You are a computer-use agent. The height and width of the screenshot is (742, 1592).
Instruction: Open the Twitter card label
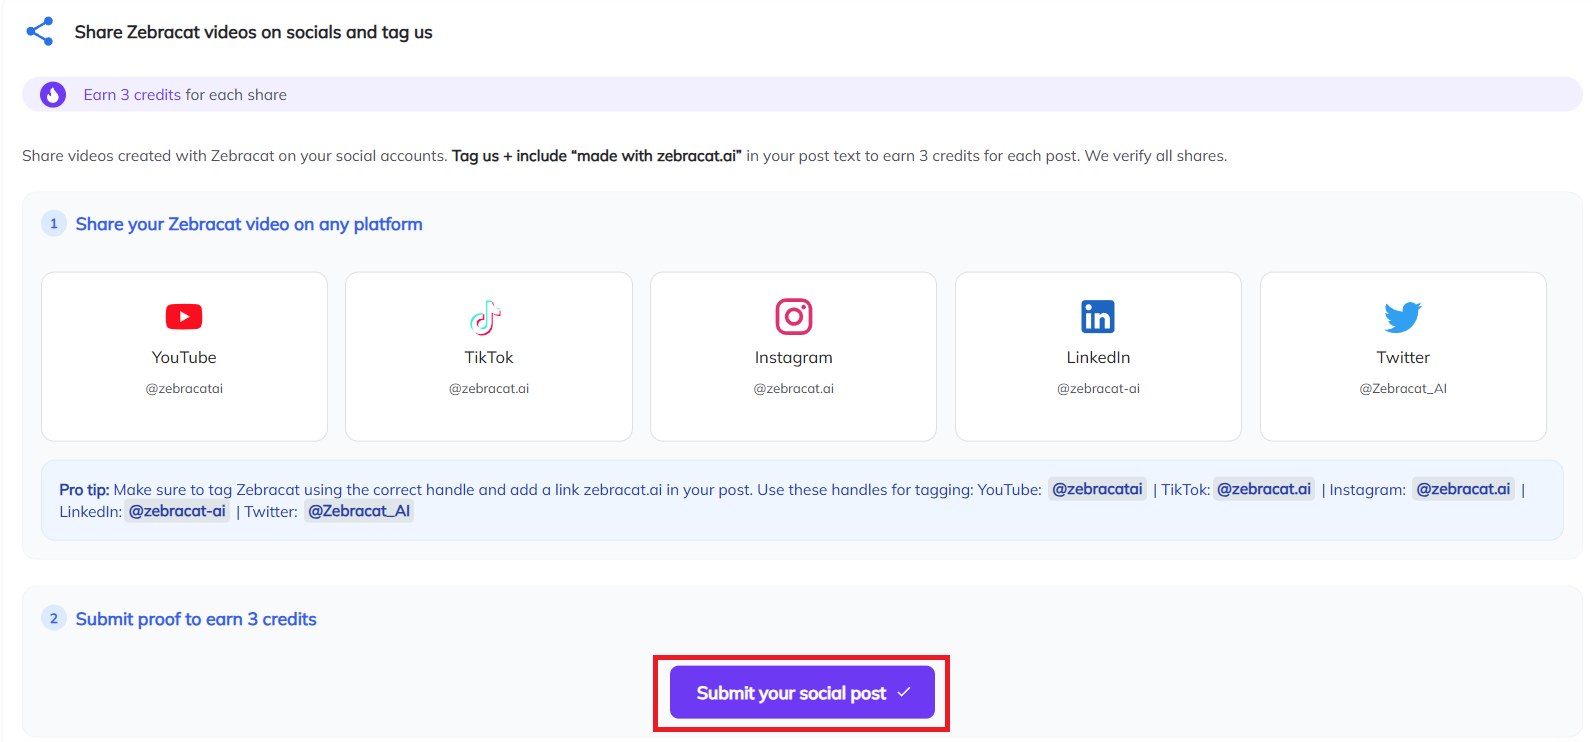coord(1403,357)
